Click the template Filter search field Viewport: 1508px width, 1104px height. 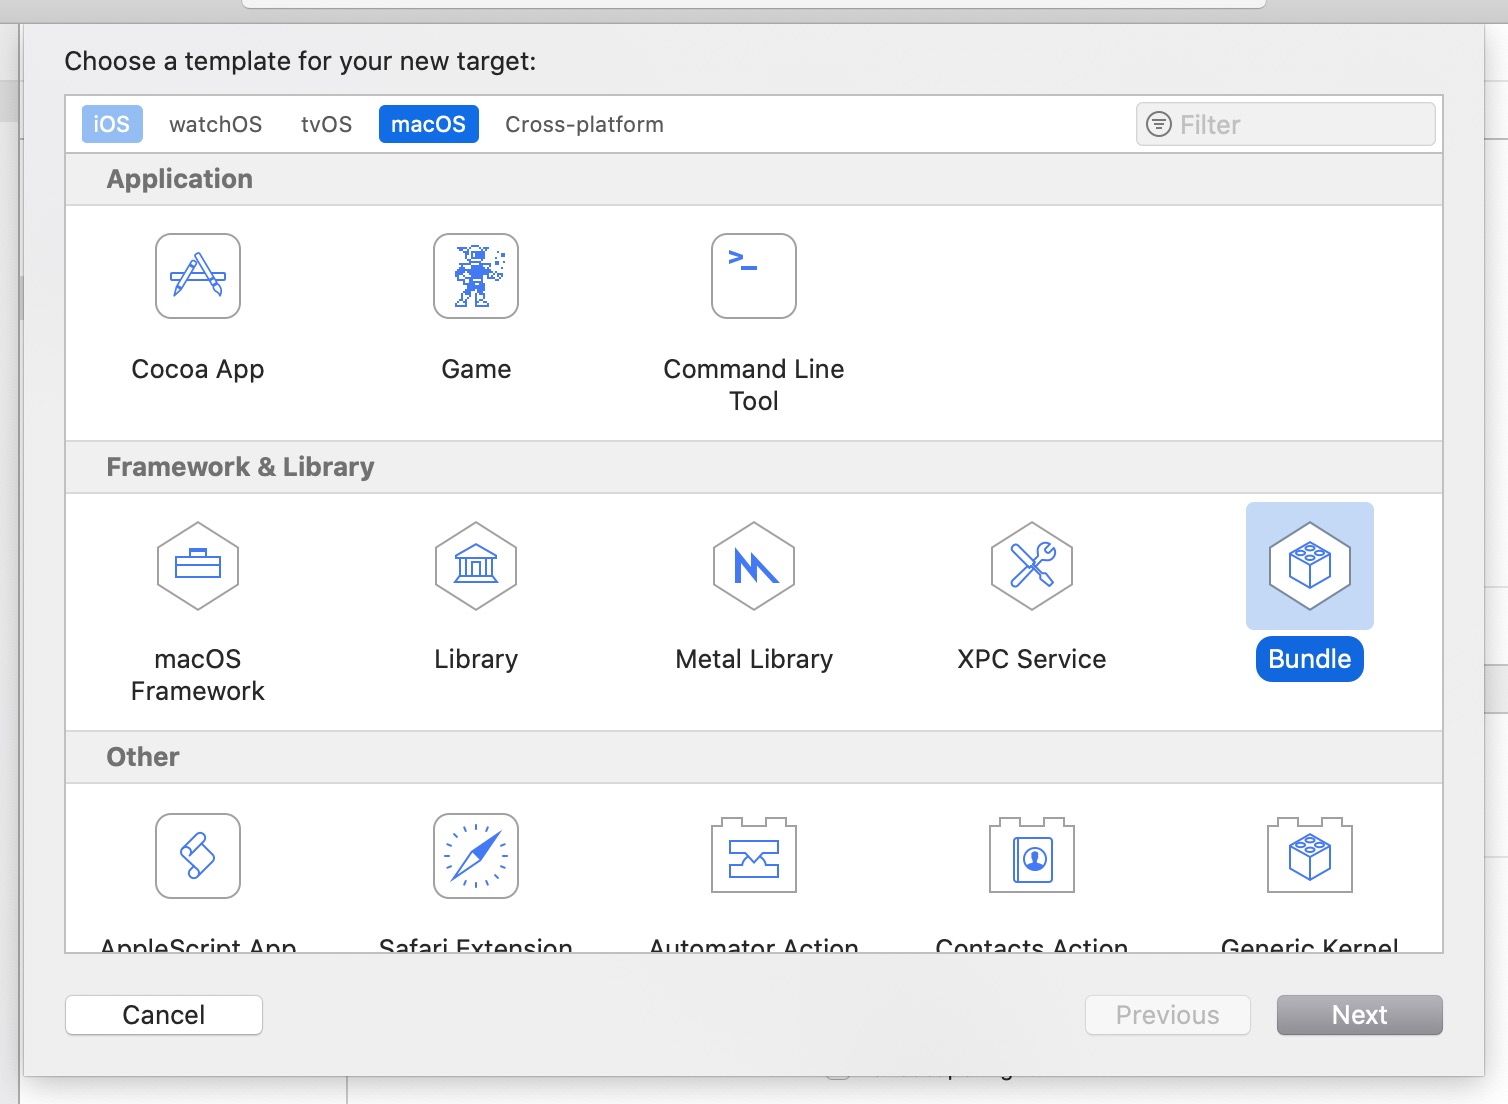pyautogui.click(x=1284, y=124)
